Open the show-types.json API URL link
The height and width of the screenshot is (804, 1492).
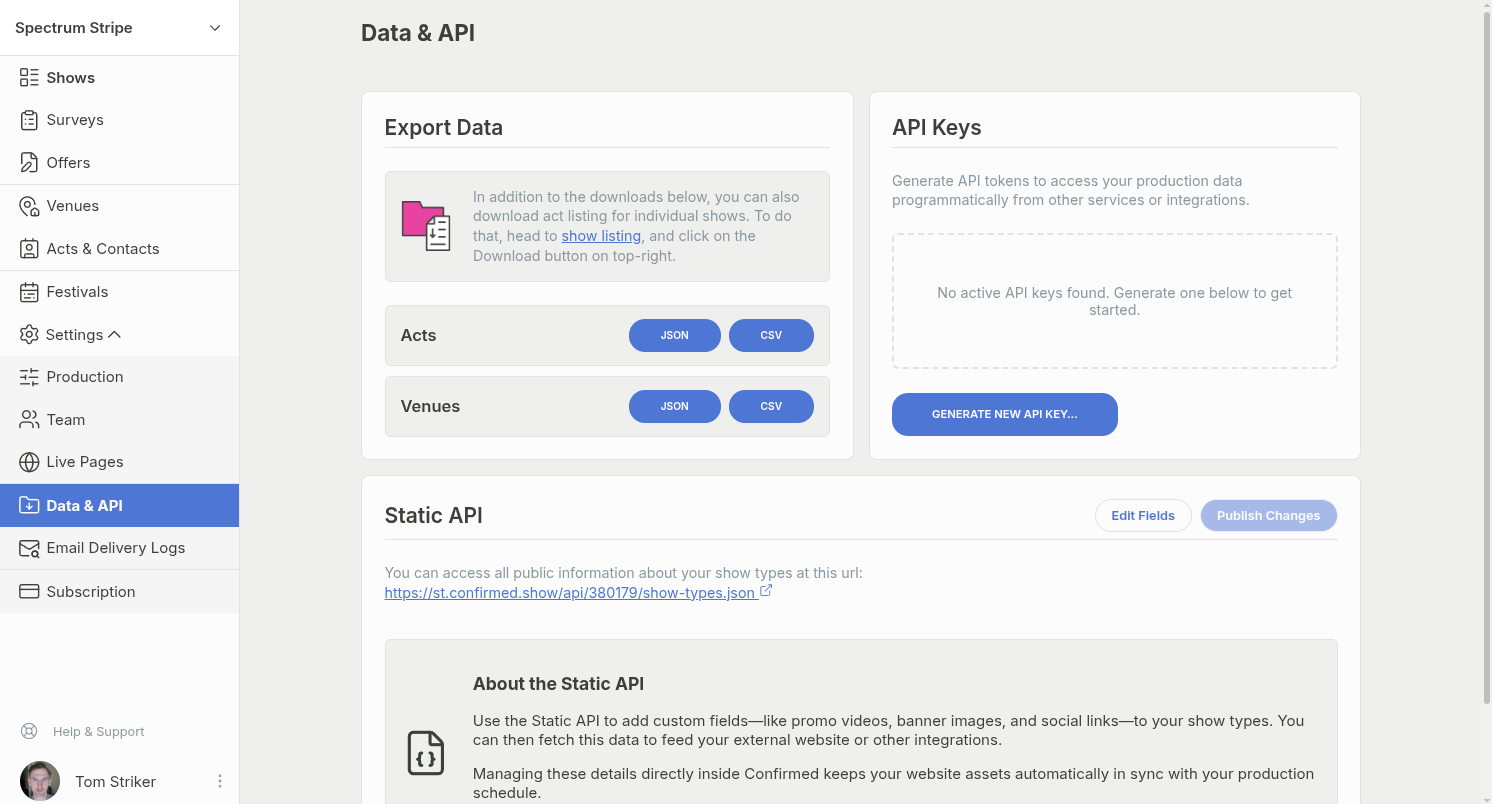click(x=570, y=593)
